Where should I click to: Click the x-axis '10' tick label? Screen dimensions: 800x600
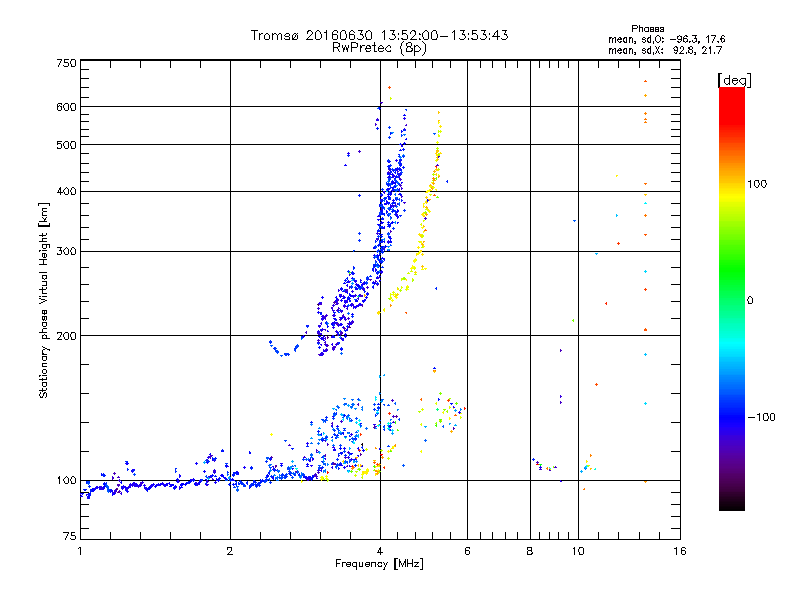[x=578, y=551]
